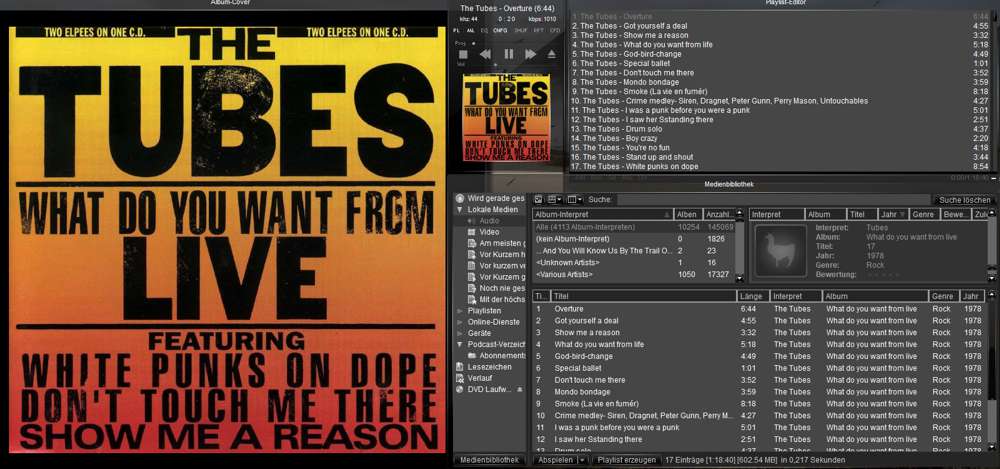The image size is (1000, 469).
Task: Collapse the Lokale Medien tree node
Action: [x=460, y=210]
